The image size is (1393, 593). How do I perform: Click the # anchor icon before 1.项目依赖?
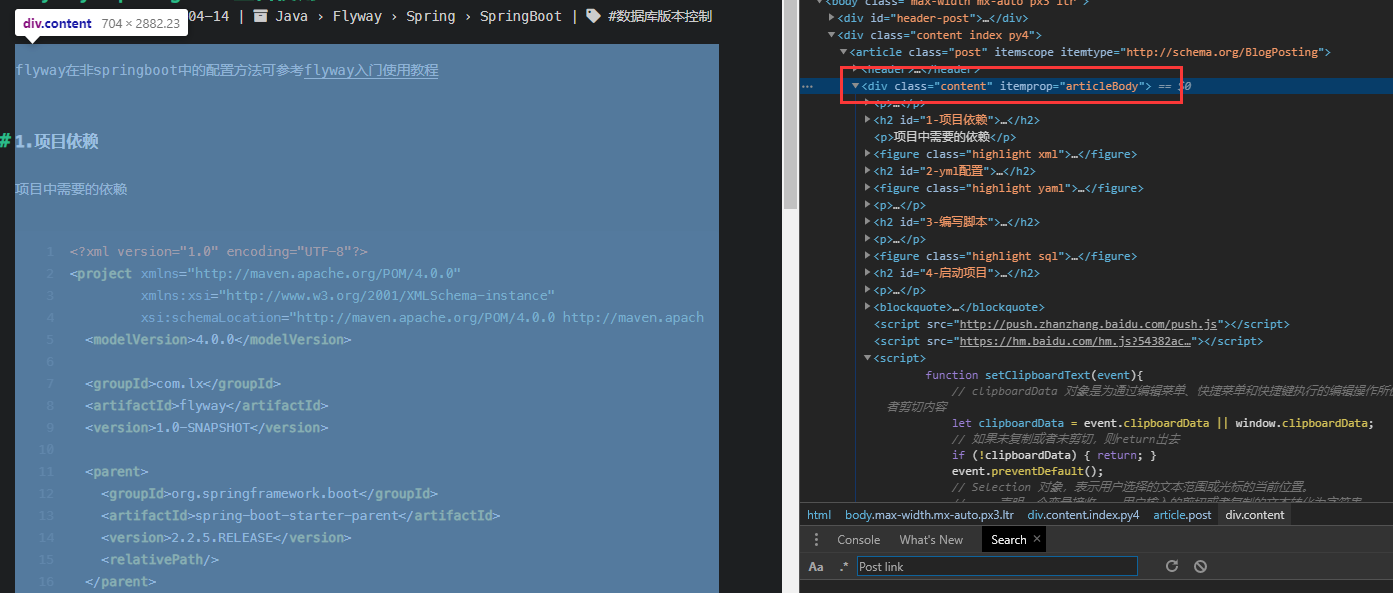pyautogui.click(x=5, y=141)
